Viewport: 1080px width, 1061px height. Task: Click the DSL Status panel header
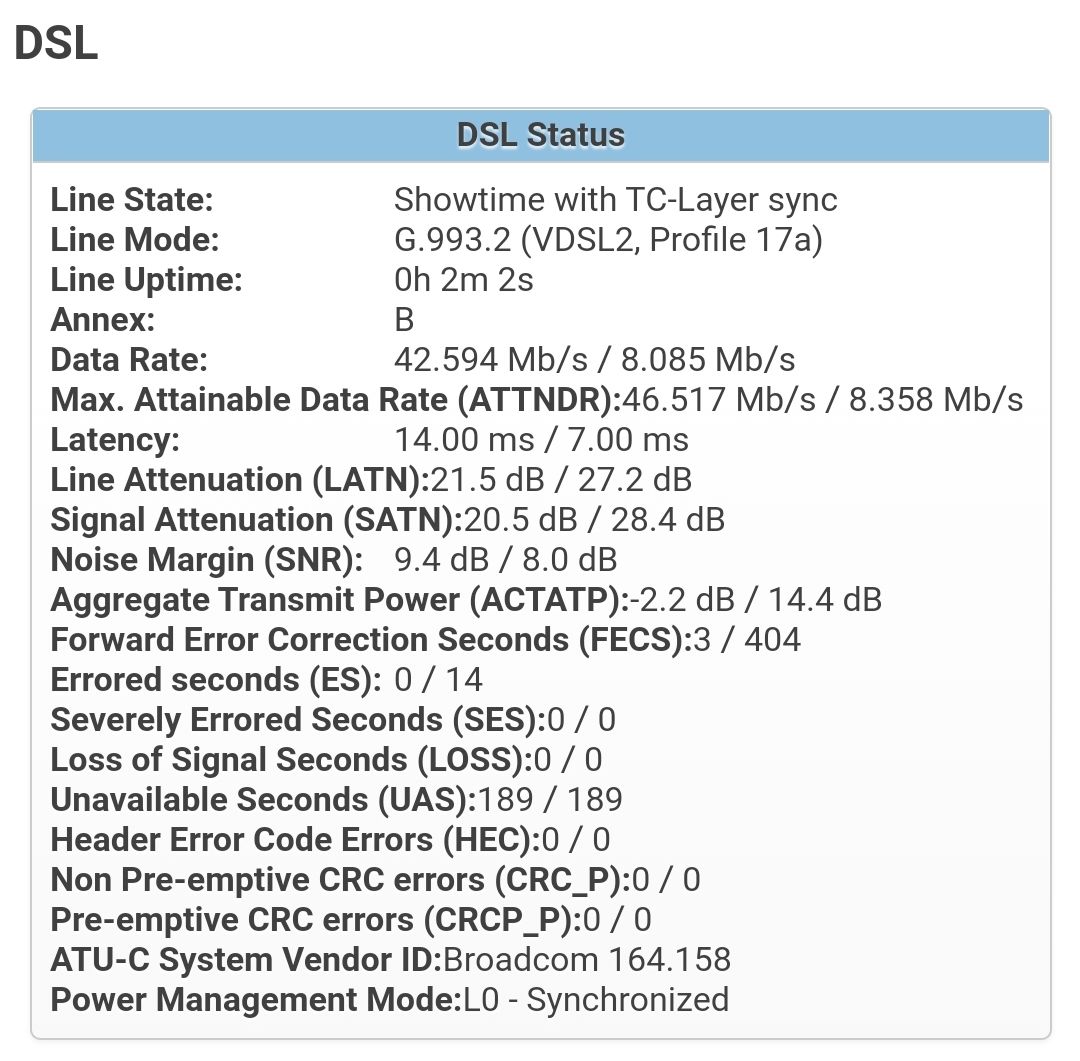[540, 135]
